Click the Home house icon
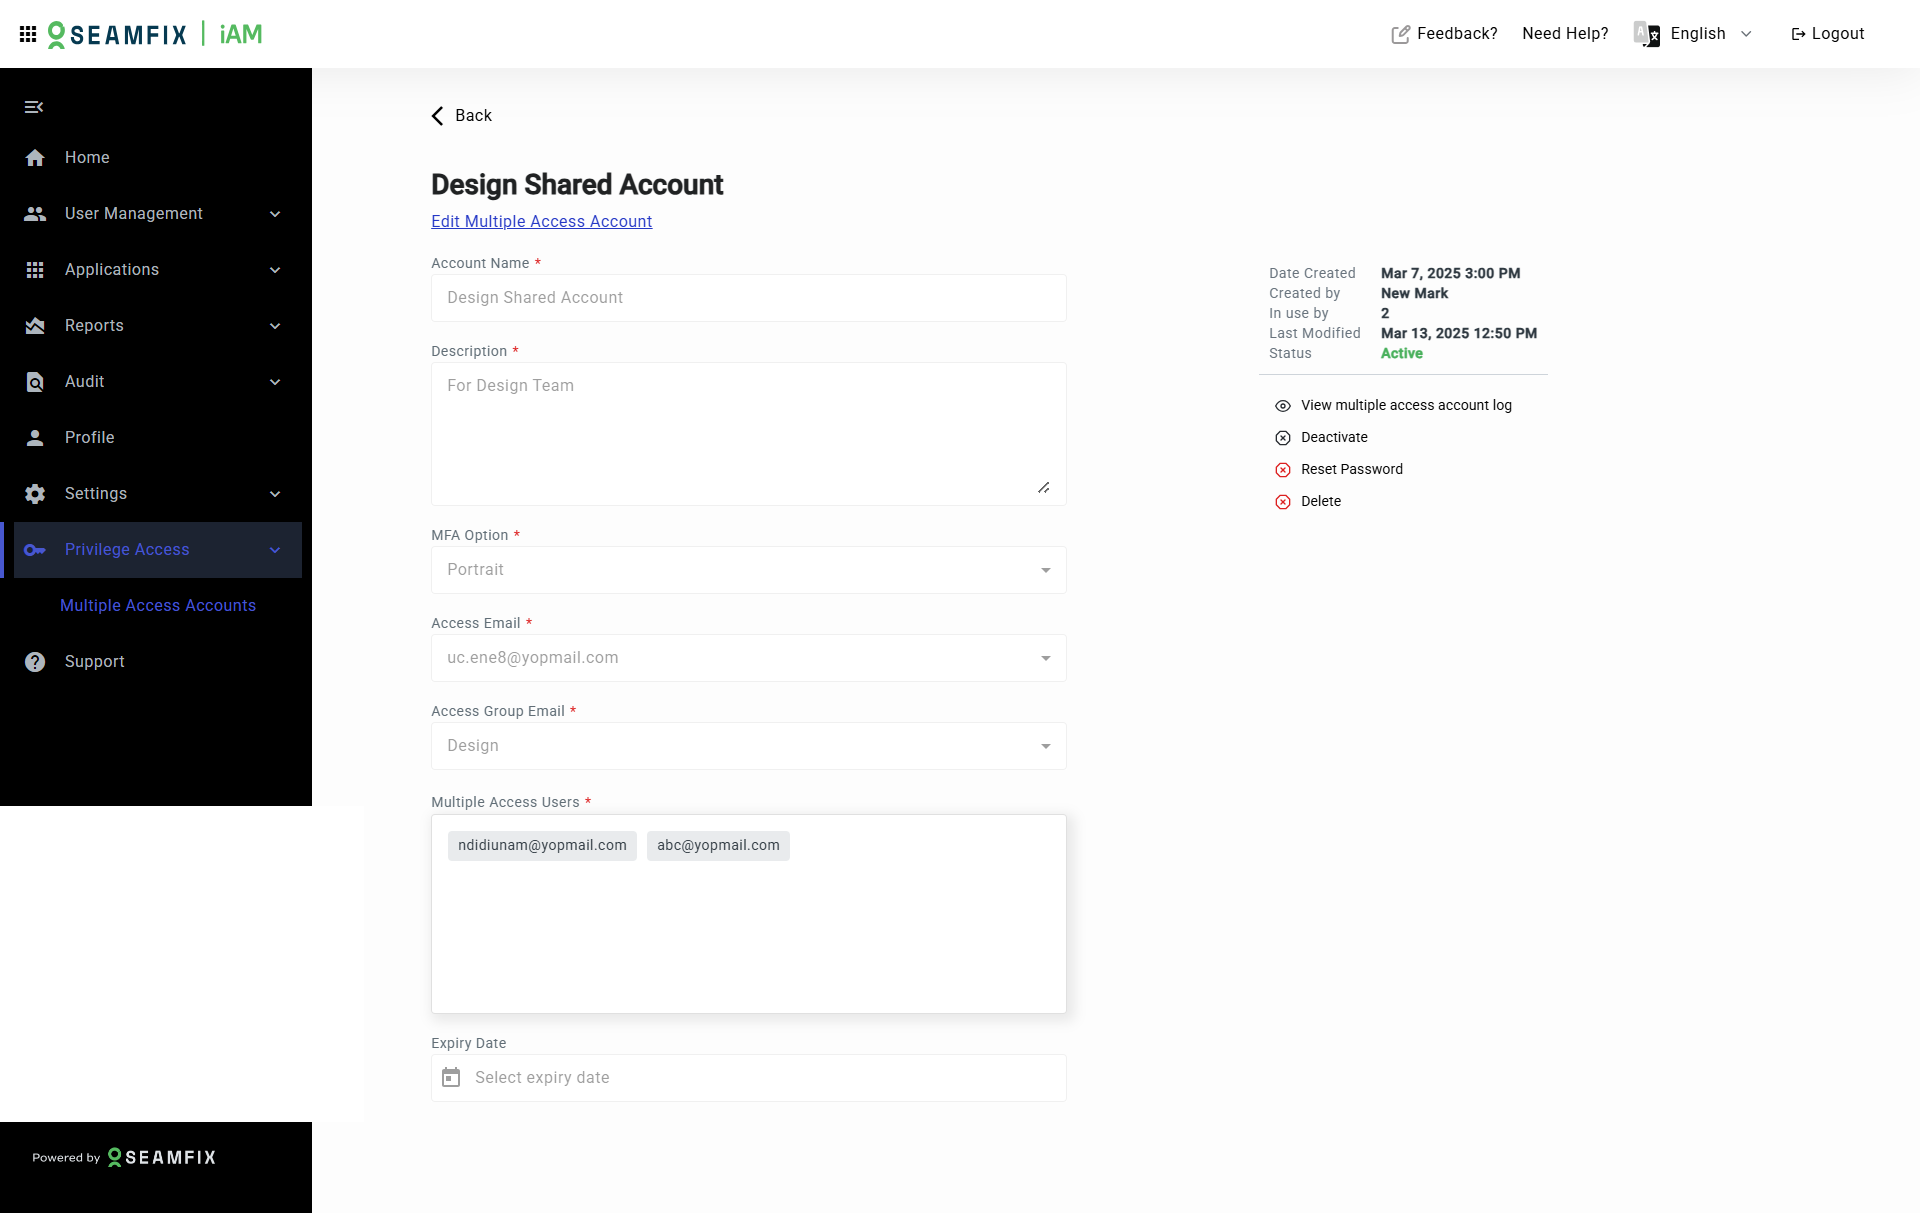Screen dimensions: 1920x1213 (x=35, y=158)
